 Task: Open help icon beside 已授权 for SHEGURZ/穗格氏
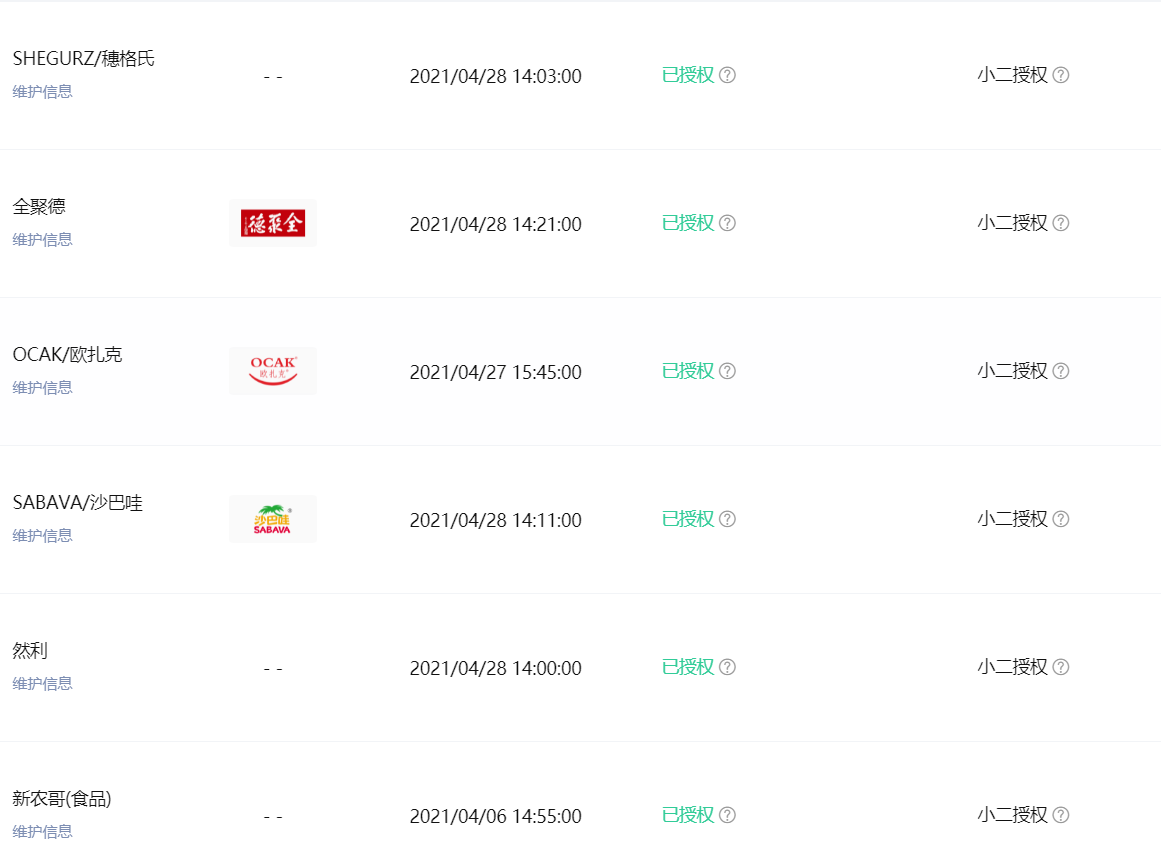pos(727,75)
